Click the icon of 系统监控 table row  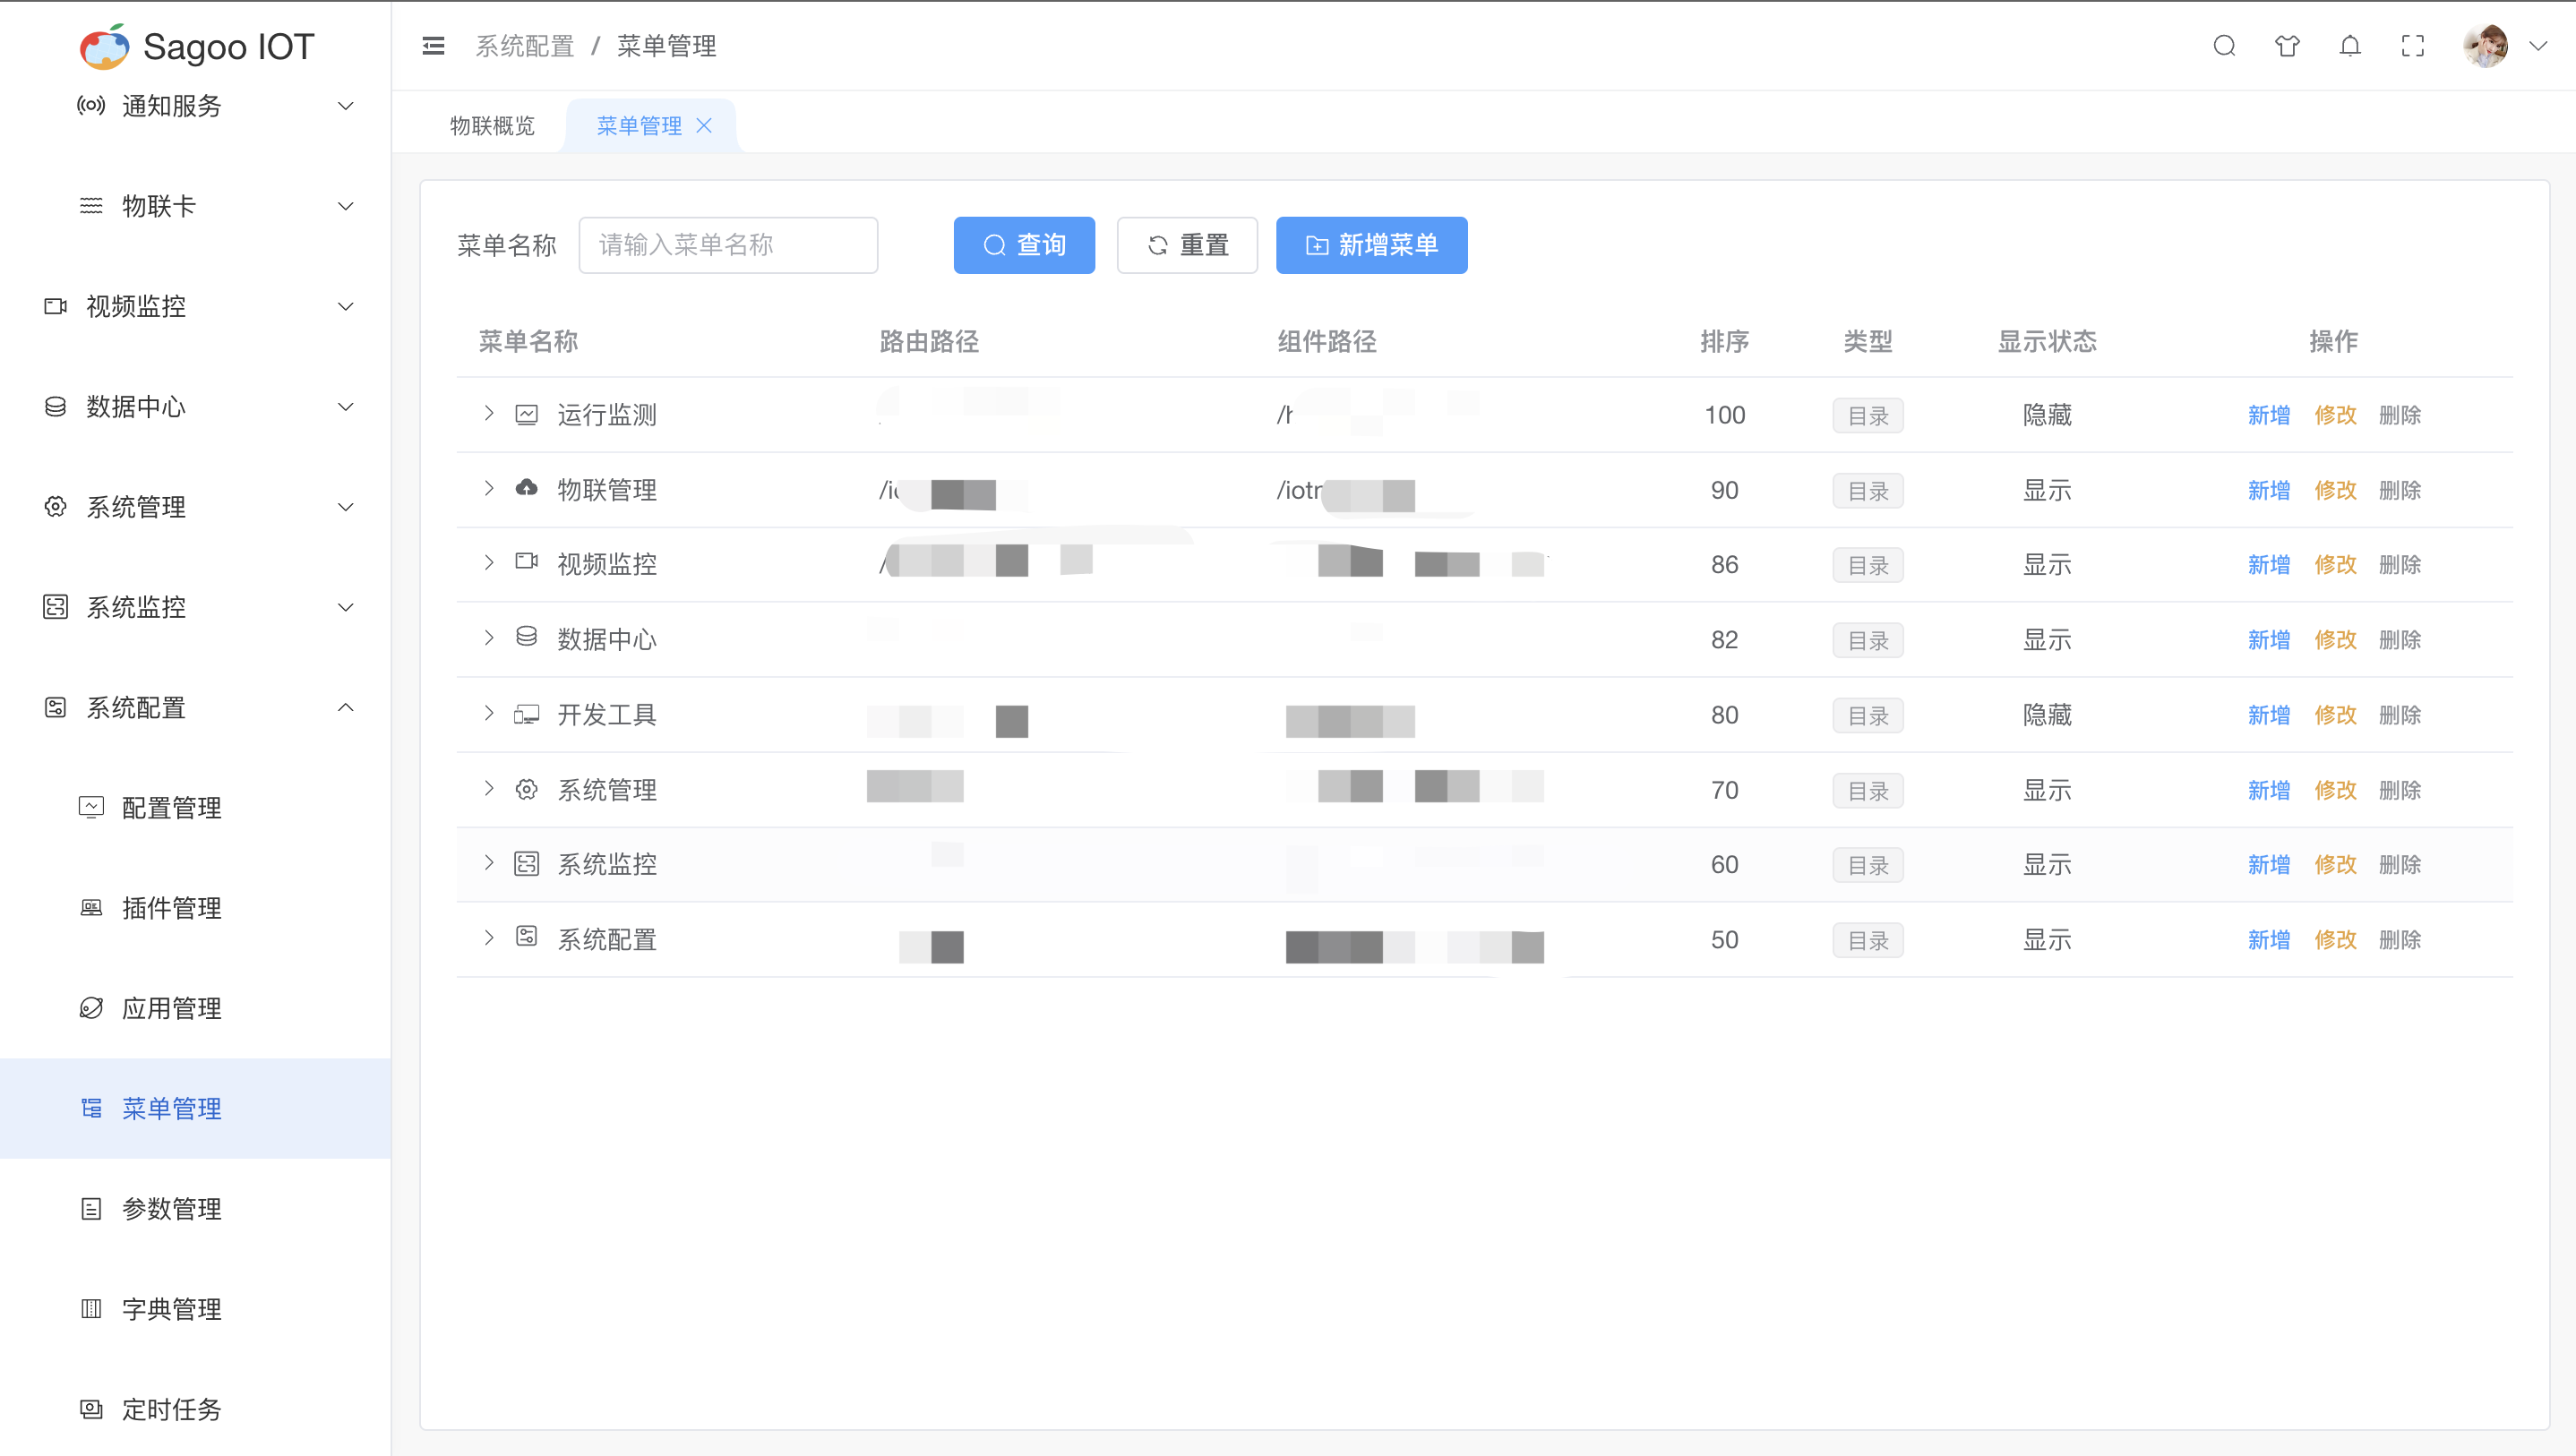coord(526,864)
